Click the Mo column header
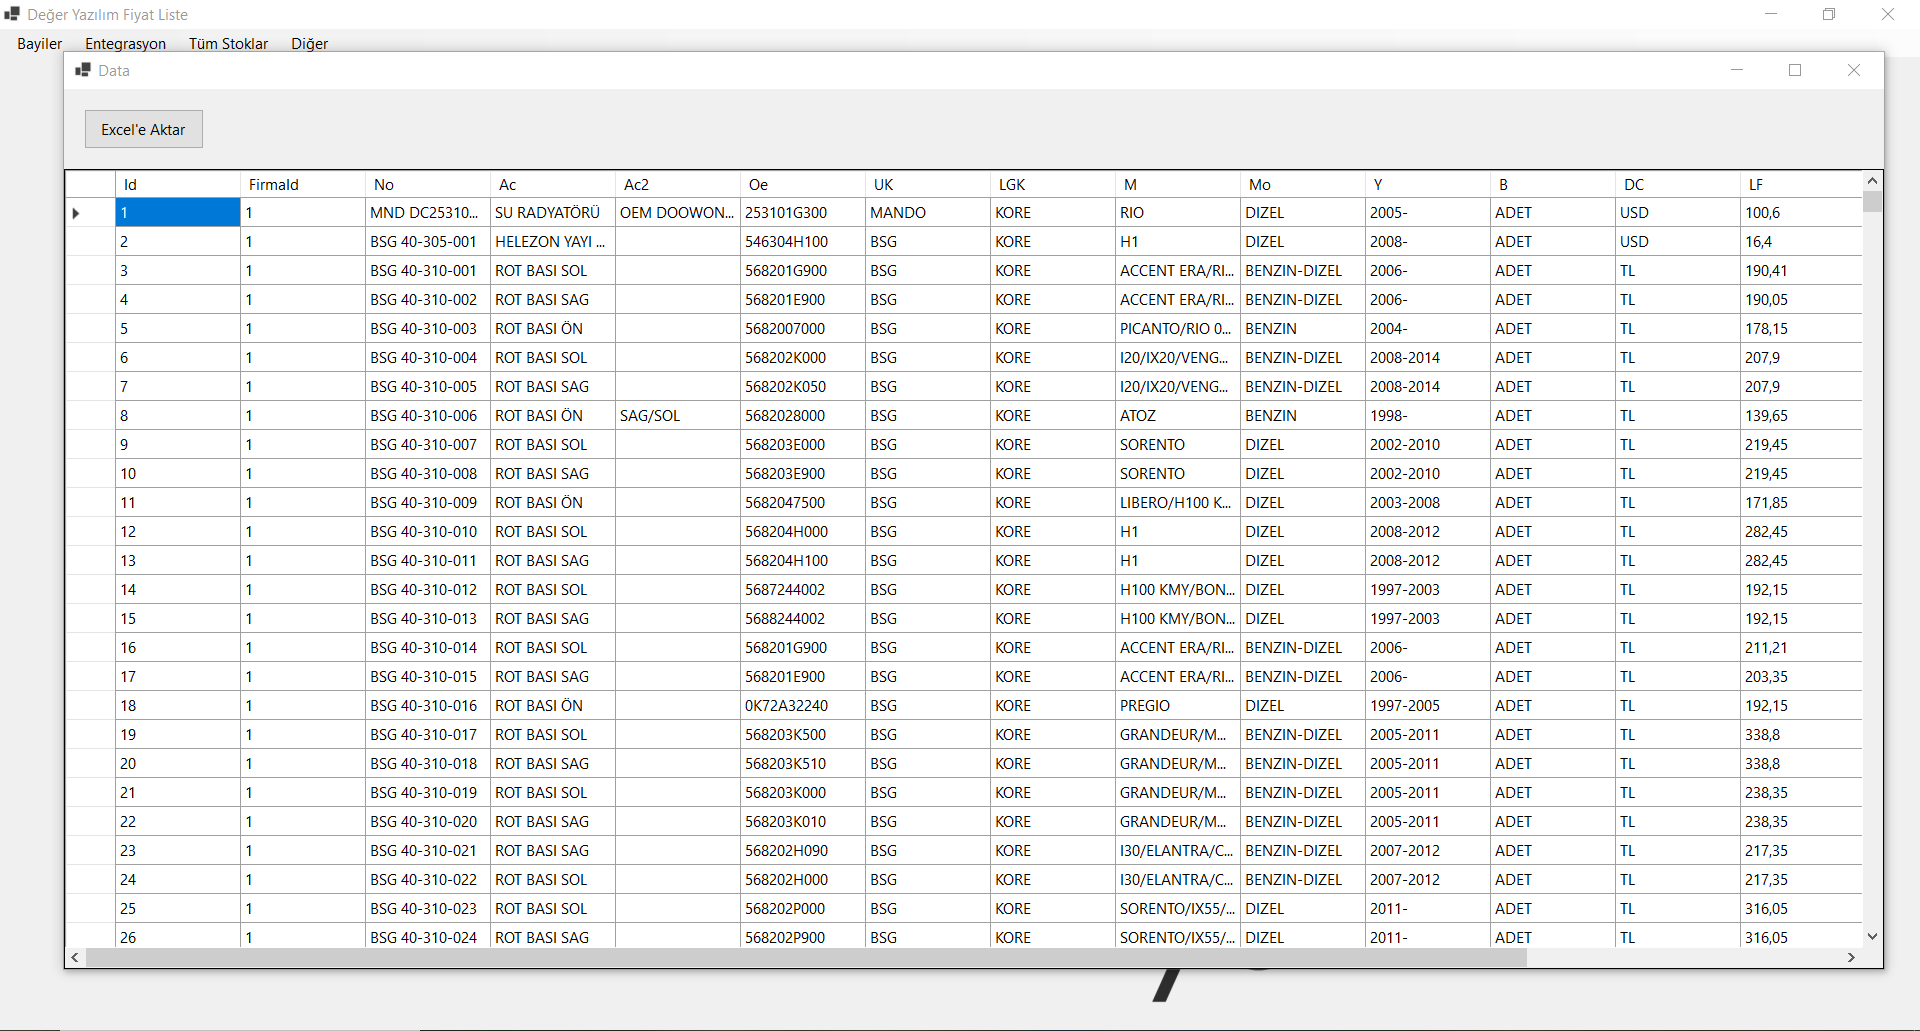This screenshot has width=1920, height=1031. tap(1303, 184)
